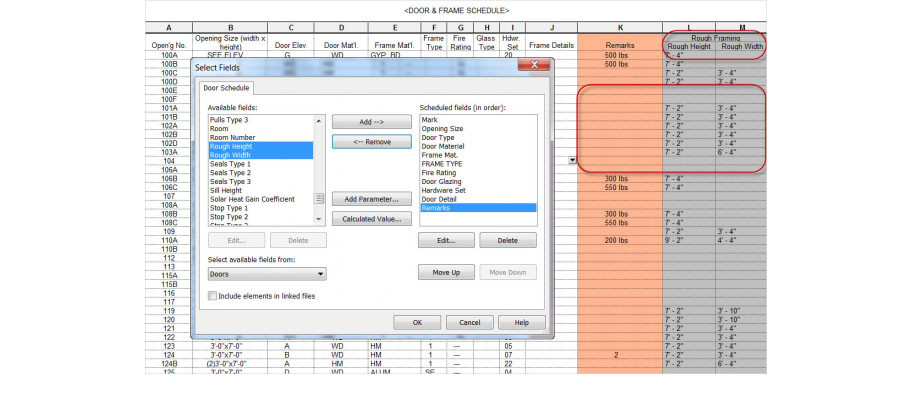
Task: Select column K header in schedule
Action: click(620, 27)
